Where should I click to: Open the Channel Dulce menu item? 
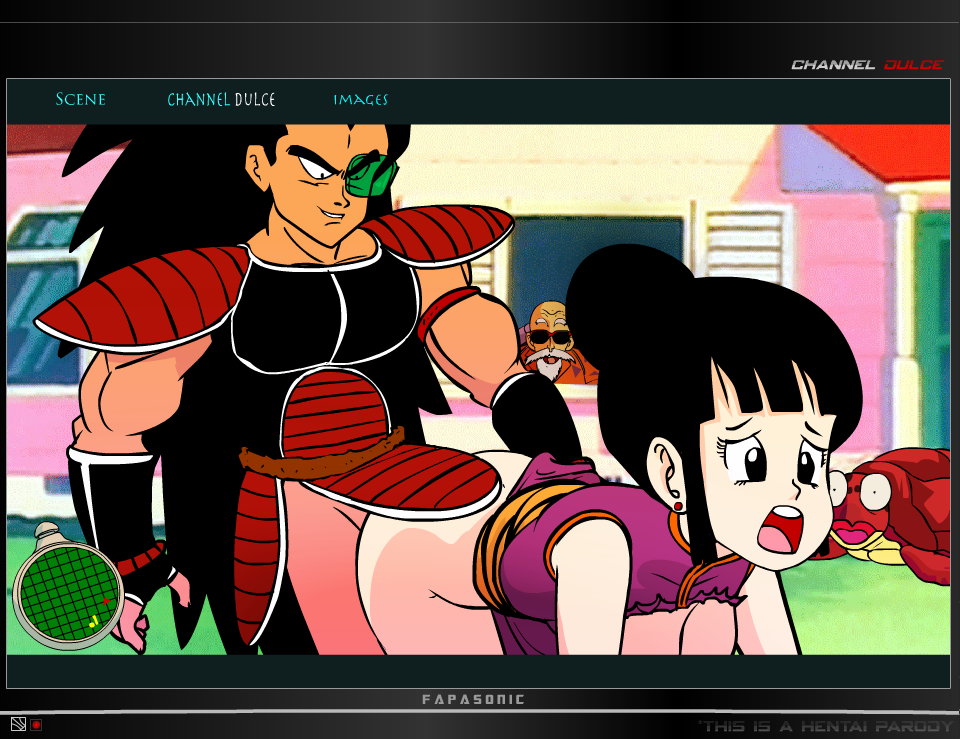coord(221,99)
